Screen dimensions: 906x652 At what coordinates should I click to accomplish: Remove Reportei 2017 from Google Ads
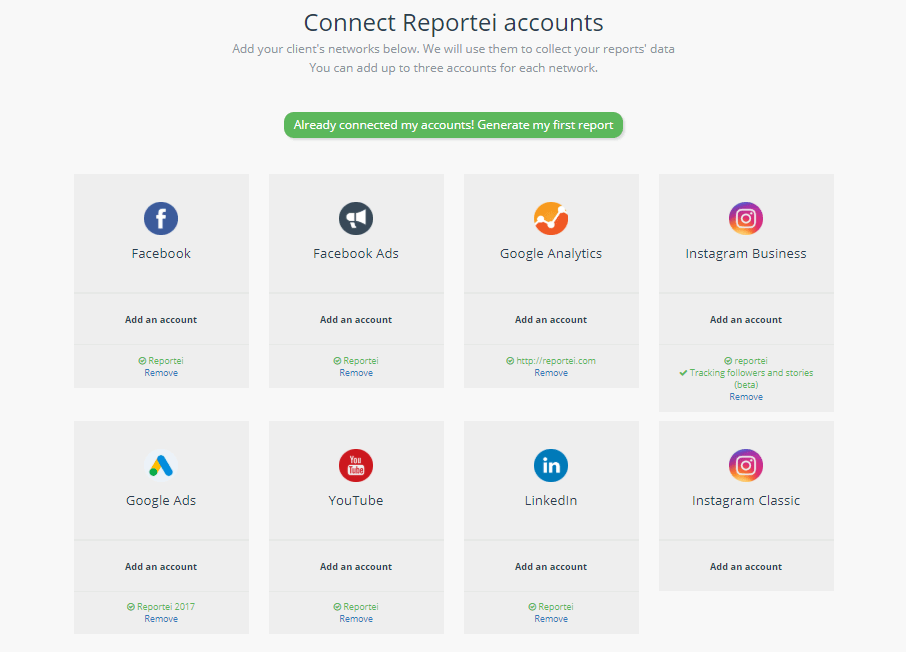point(161,618)
